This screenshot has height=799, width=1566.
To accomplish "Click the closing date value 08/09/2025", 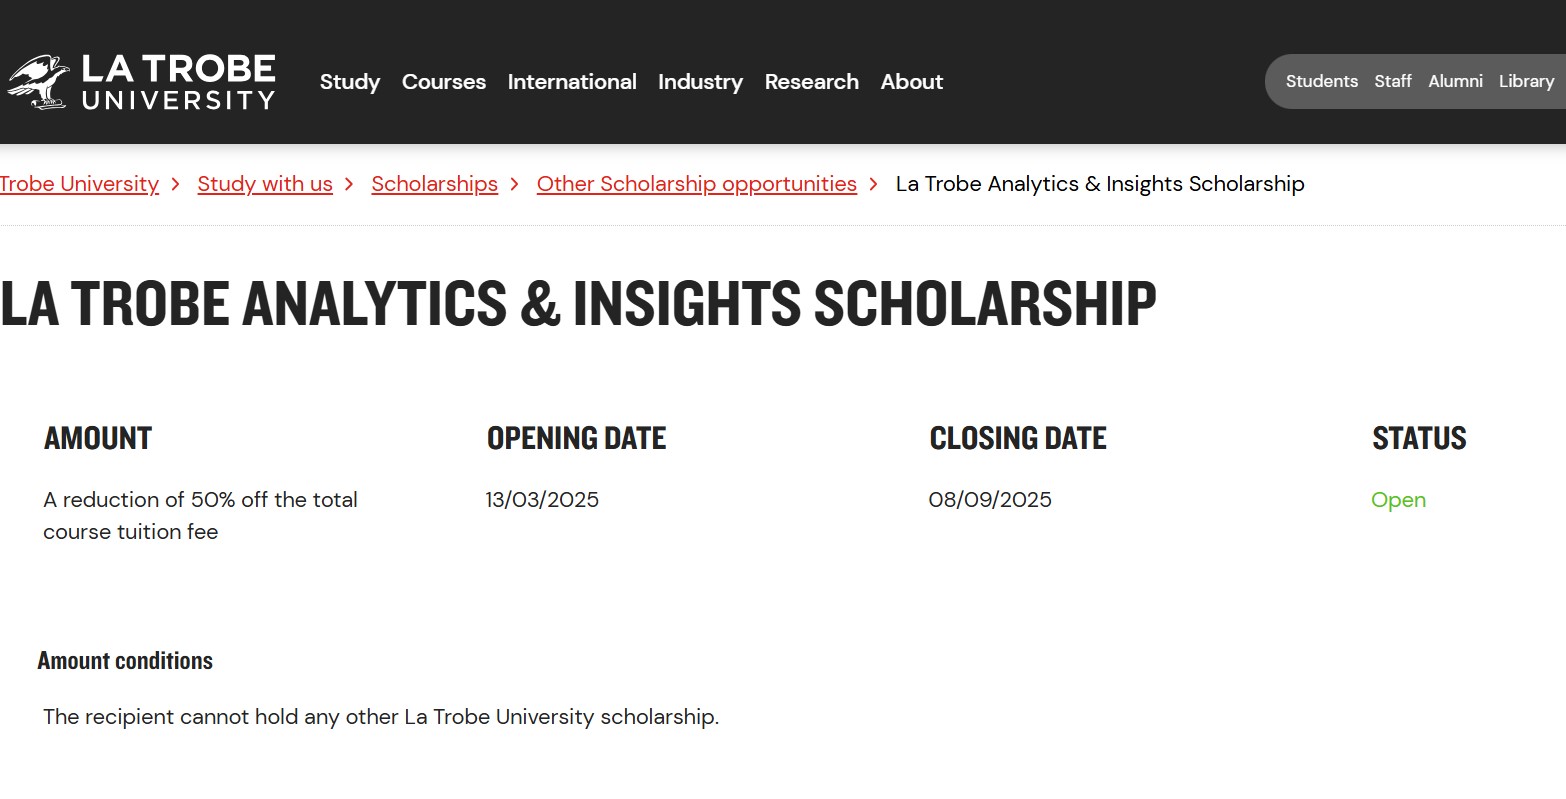I will pyautogui.click(x=990, y=500).
